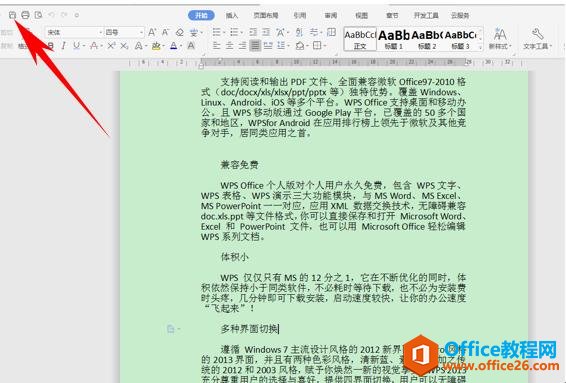Set paragraph to align right

pyautogui.click(x=242, y=45)
